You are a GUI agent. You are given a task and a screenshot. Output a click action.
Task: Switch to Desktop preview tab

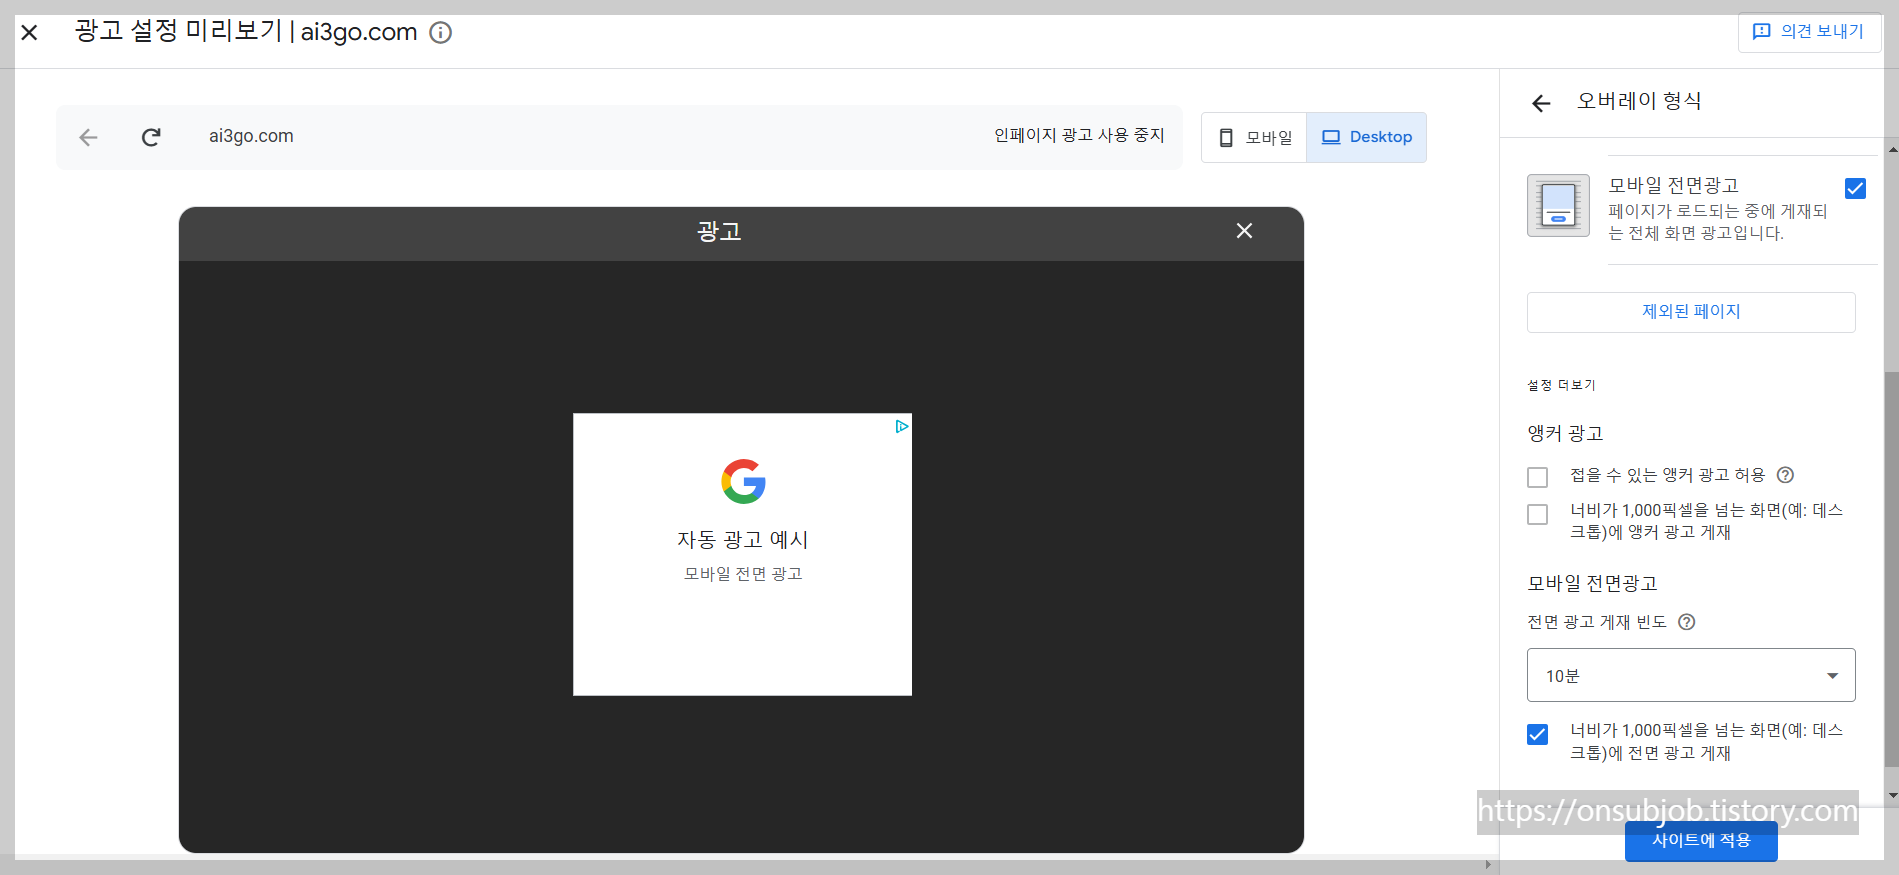(x=1366, y=137)
